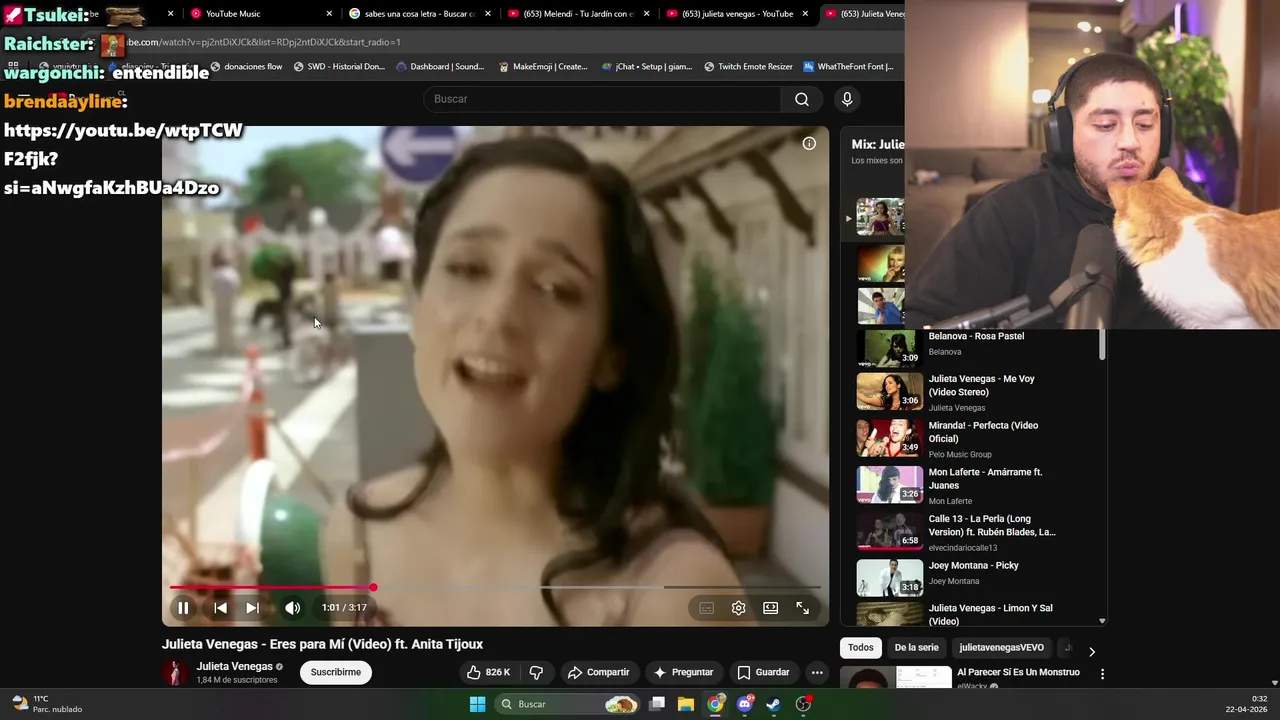The height and width of the screenshot is (720, 1280).
Task: Play Belanova - Rosa Pastel from the mix
Action: [976, 337]
